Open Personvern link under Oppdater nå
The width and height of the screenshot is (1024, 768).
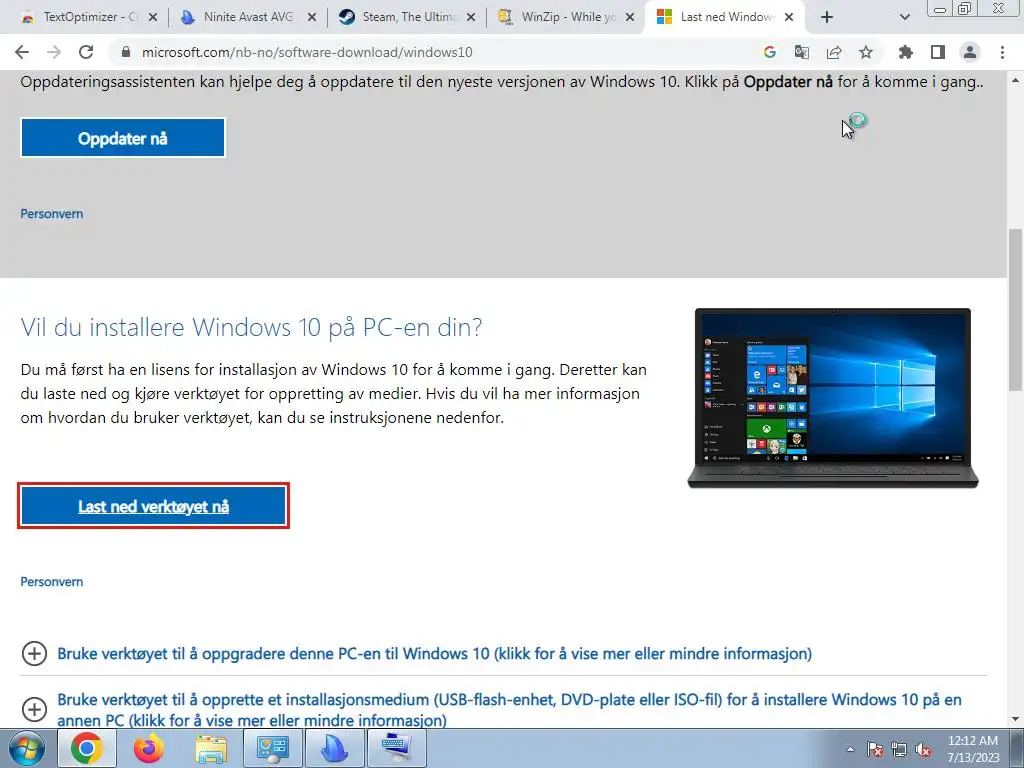(x=52, y=214)
